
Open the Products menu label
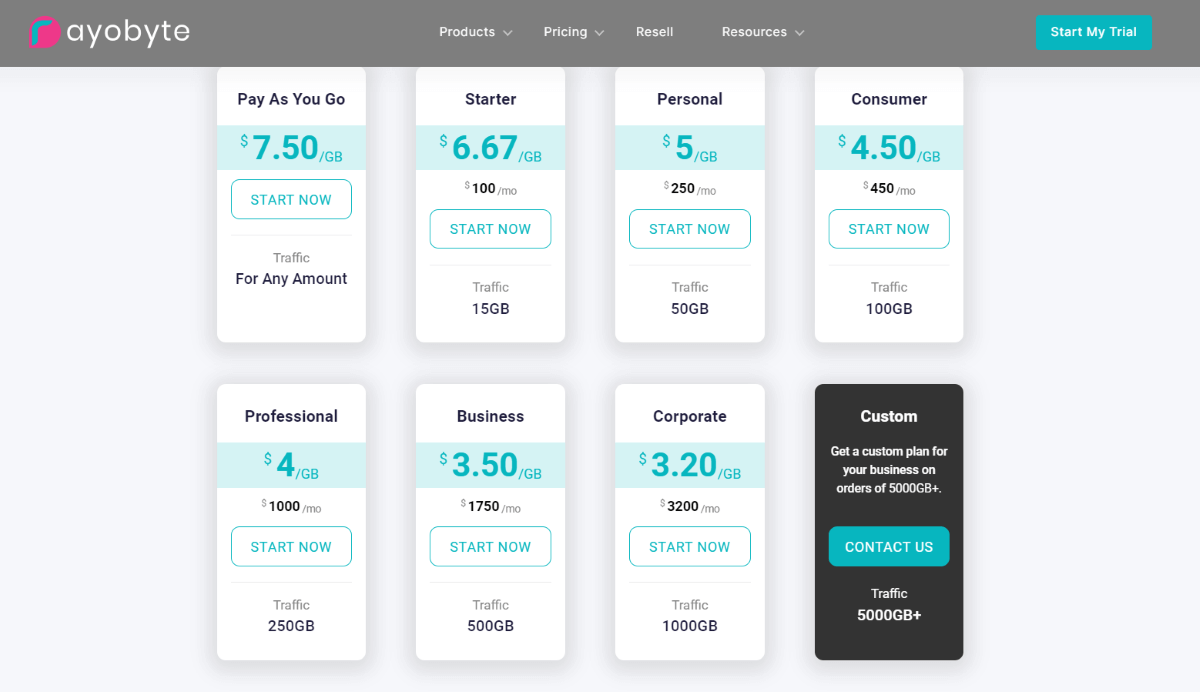[x=467, y=32]
